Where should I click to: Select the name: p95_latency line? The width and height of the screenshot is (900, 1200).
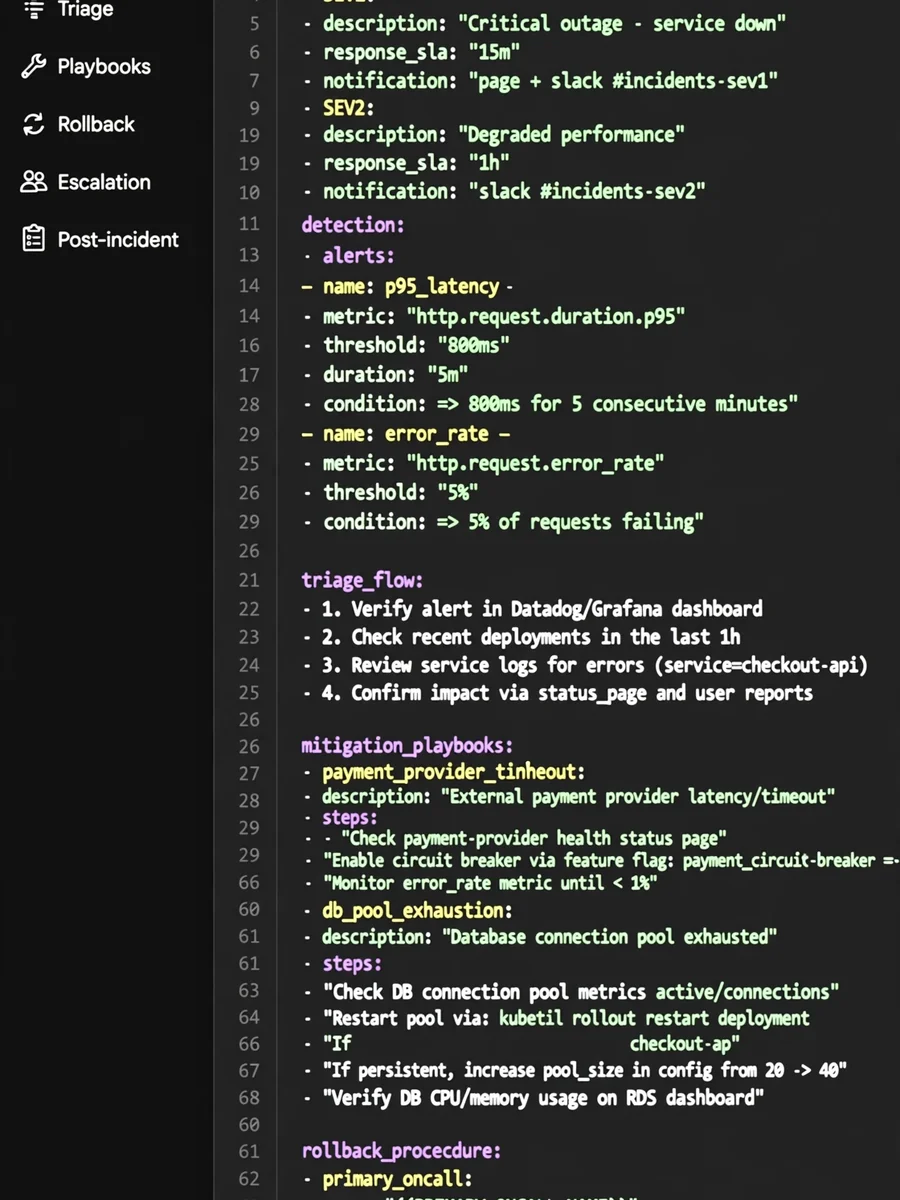coord(407,286)
